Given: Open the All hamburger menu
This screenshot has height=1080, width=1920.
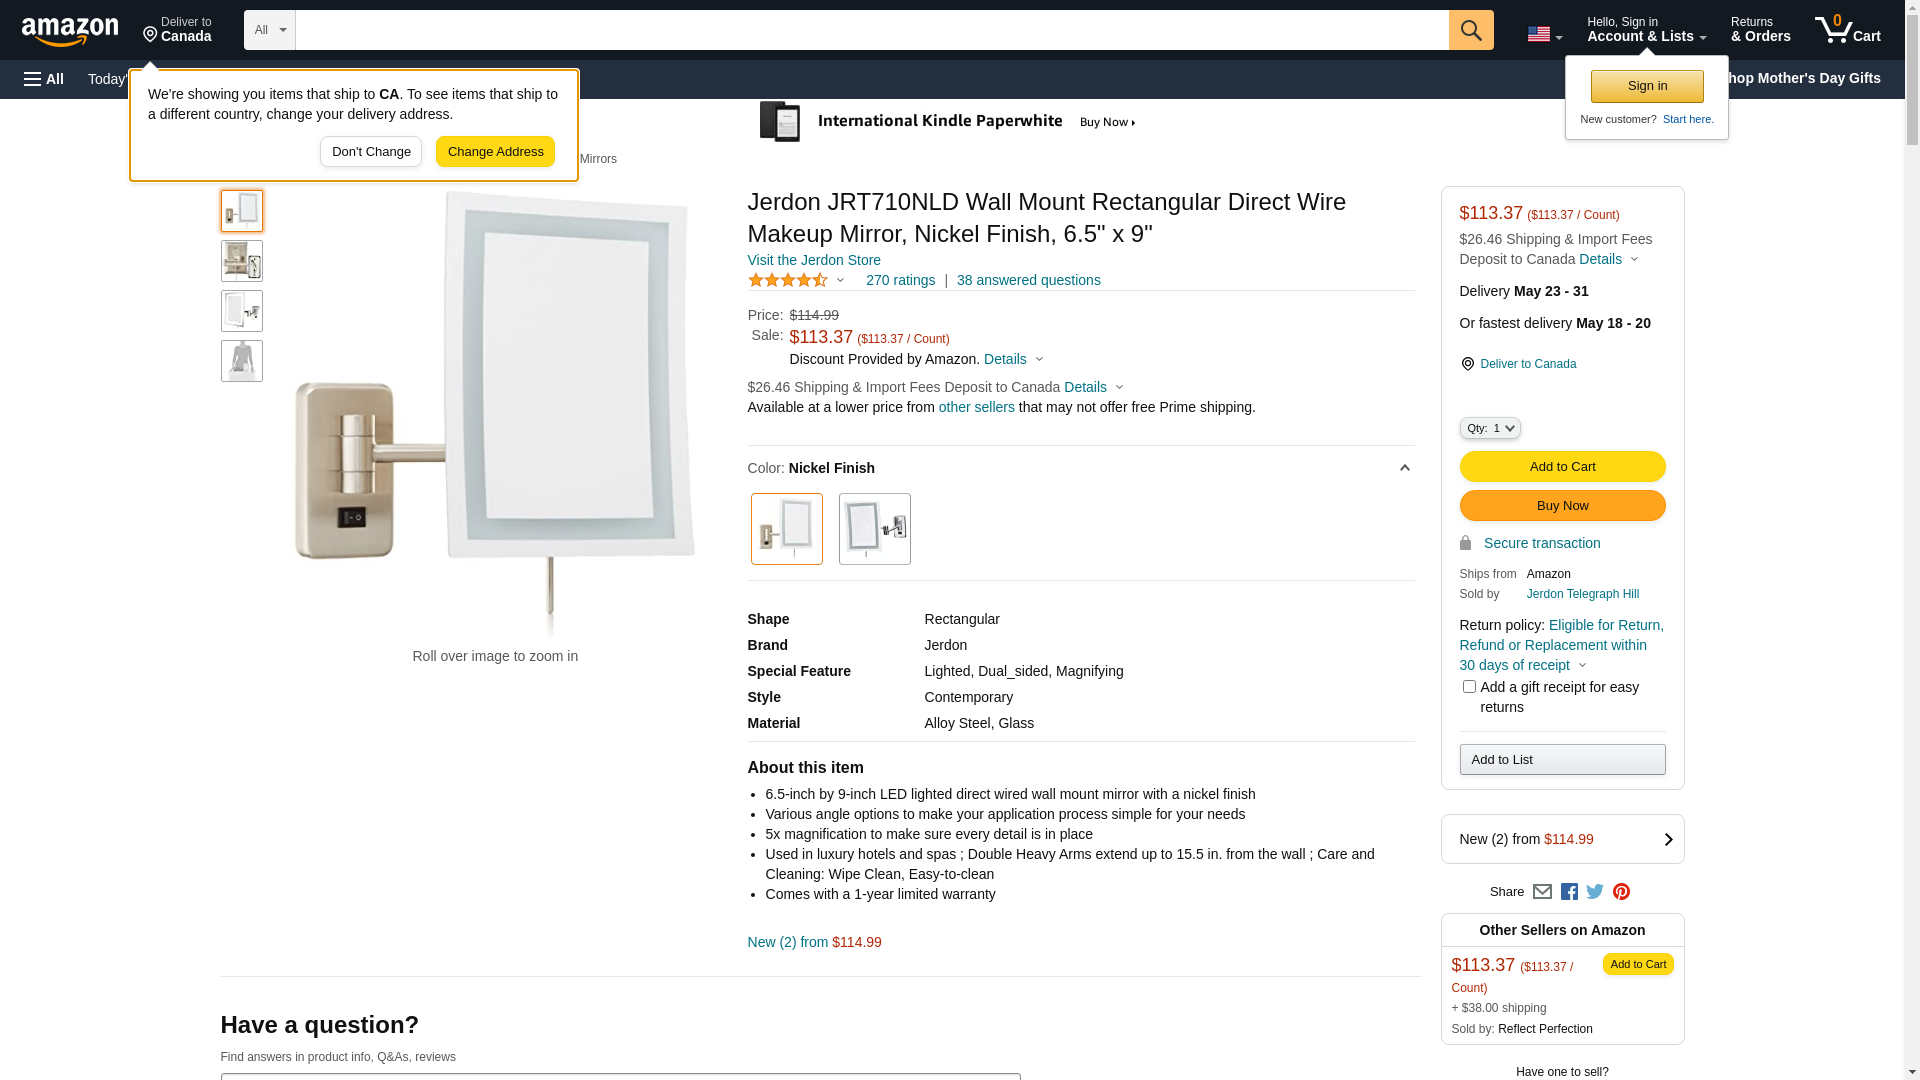Looking at the screenshot, I should tap(44, 79).
